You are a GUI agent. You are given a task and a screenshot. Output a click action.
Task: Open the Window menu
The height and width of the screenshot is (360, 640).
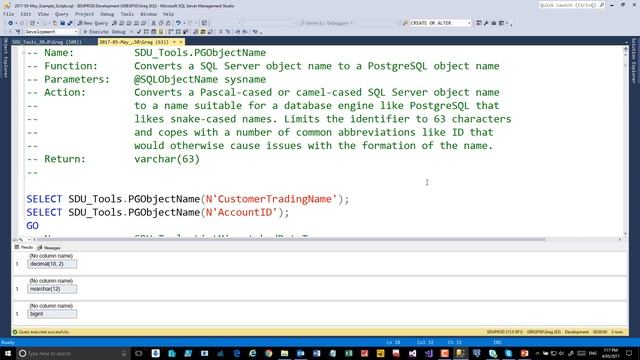[x=148, y=14]
